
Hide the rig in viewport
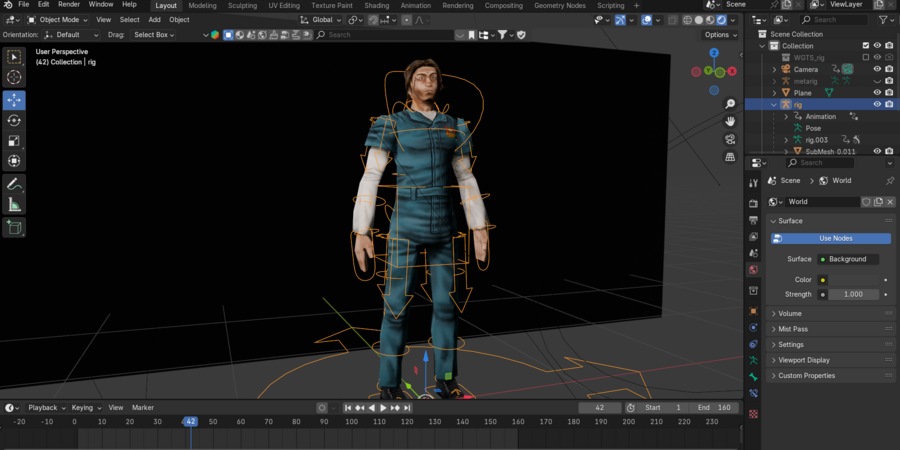tap(877, 104)
